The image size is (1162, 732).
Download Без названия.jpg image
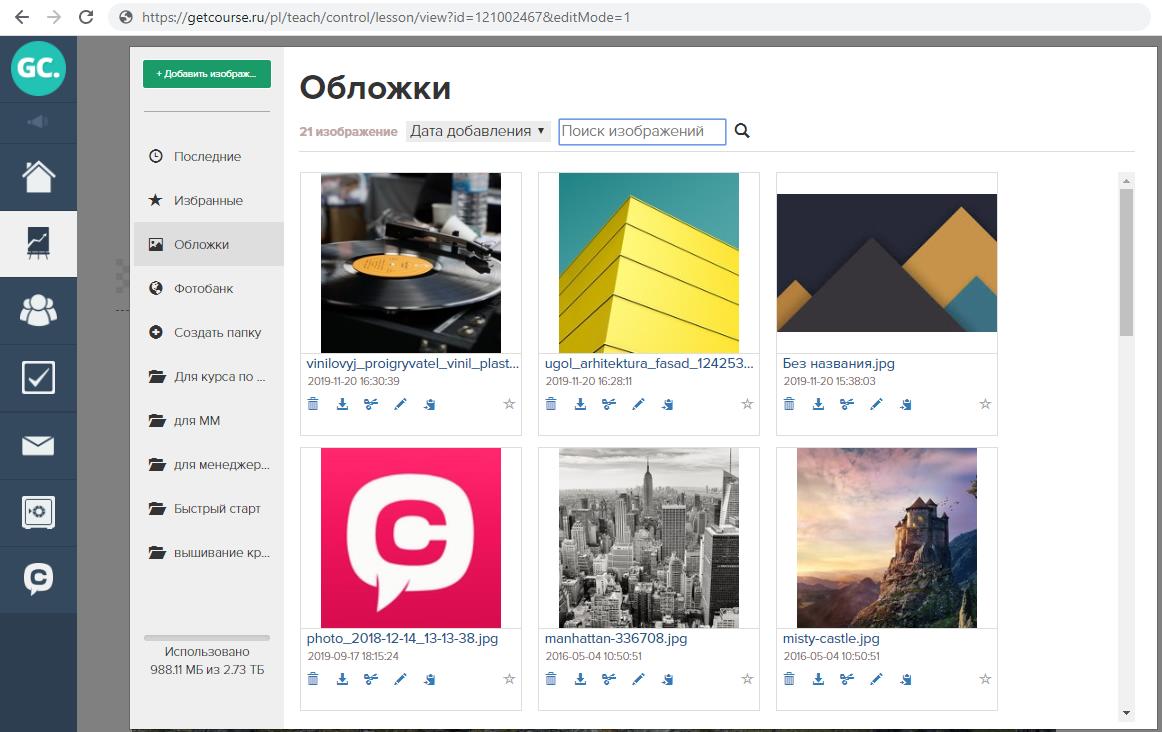(818, 404)
